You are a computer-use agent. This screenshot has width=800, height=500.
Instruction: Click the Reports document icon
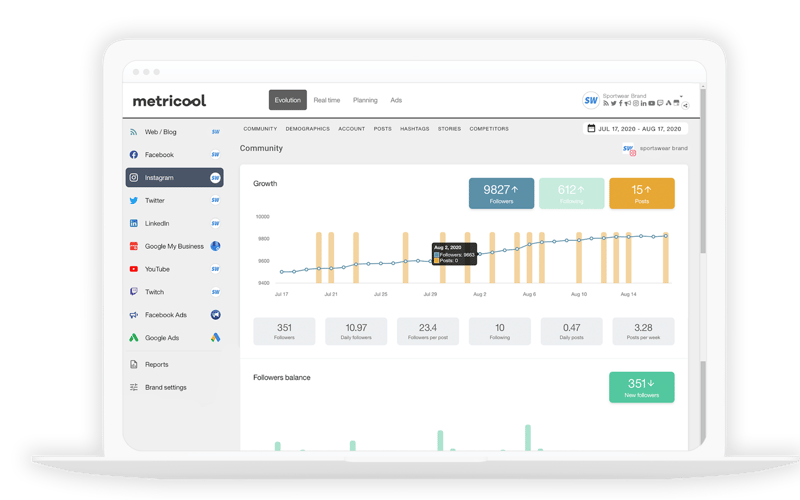coord(134,364)
